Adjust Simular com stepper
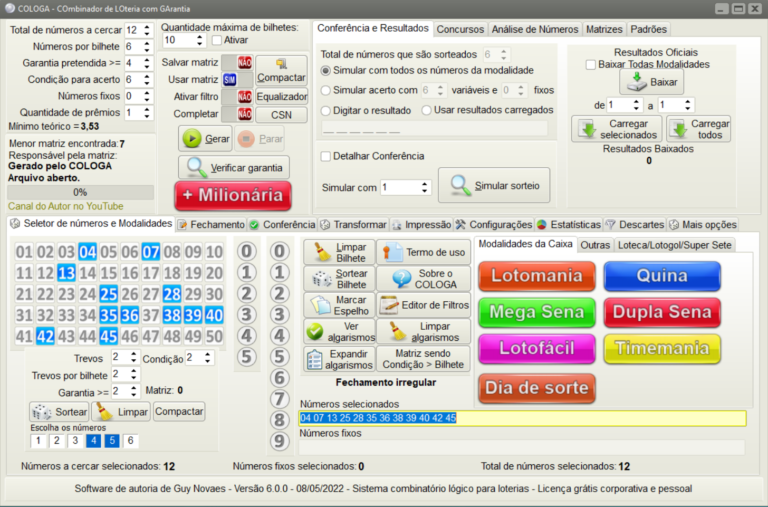The image size is (768, 507). click(x=424, y=187)
